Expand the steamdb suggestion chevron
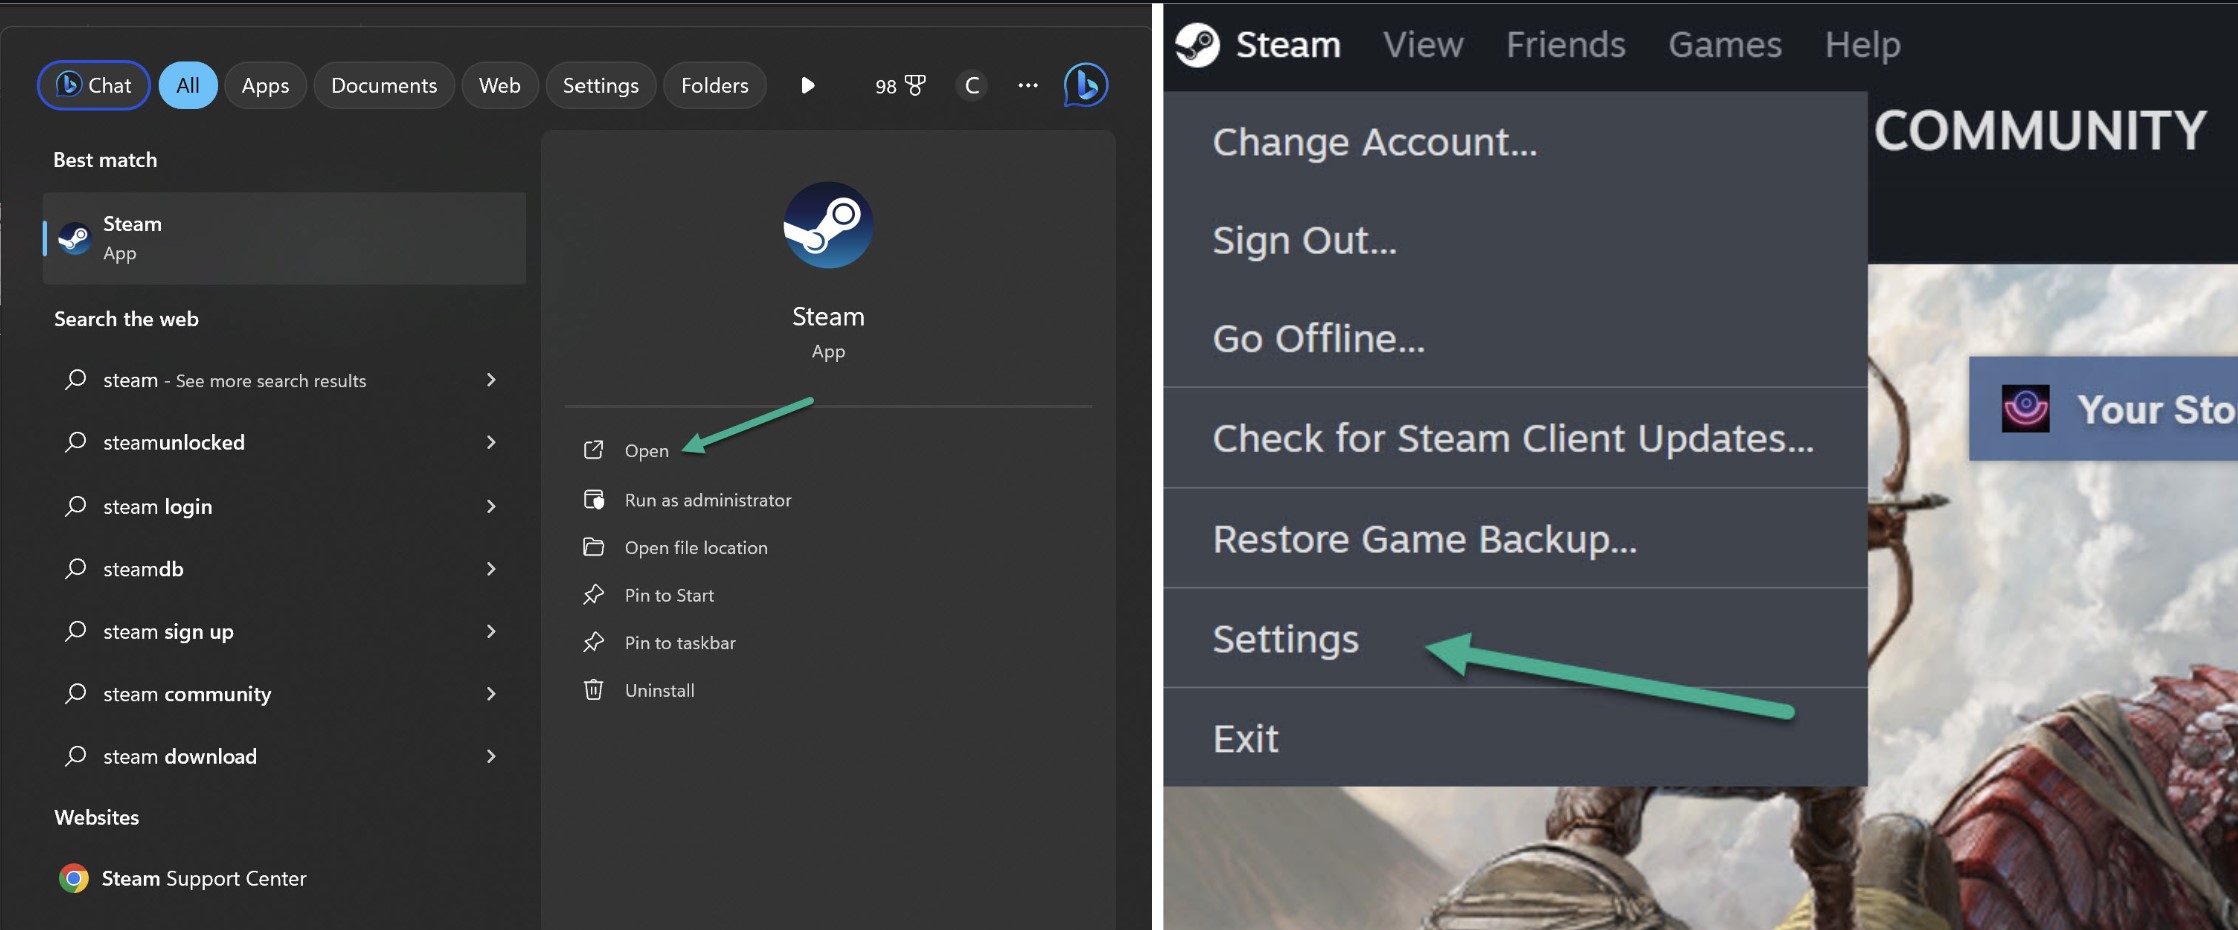 pos(490,569)
